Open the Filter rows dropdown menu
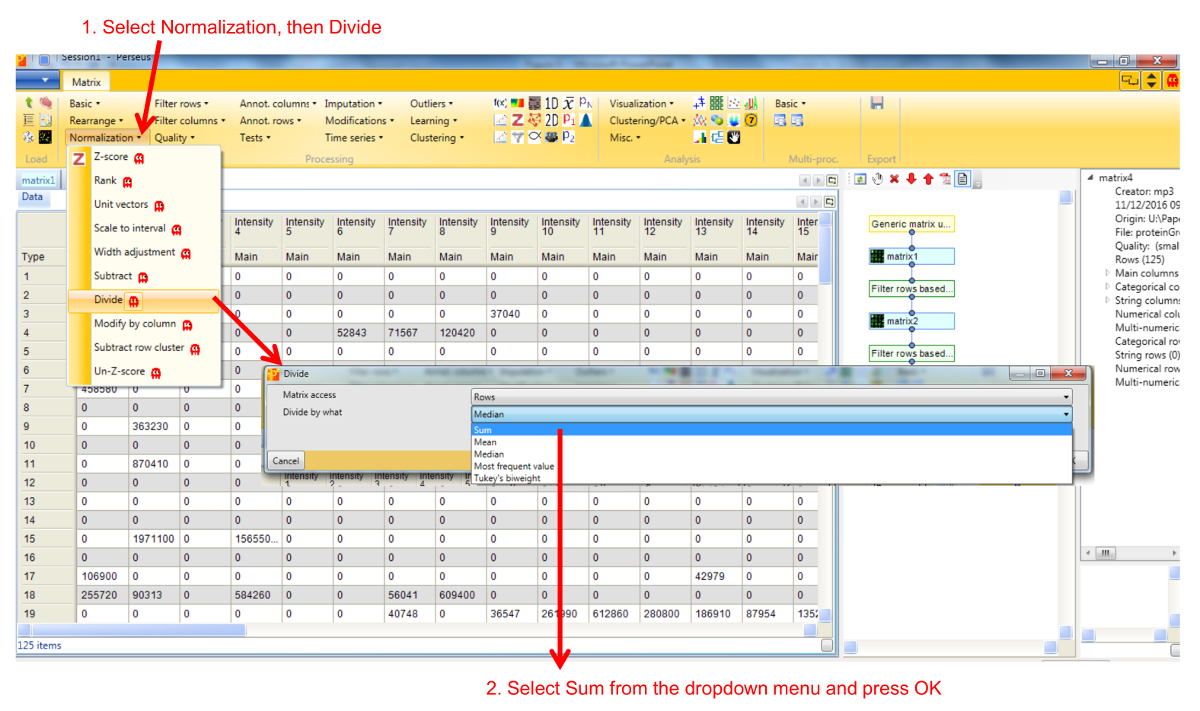Image resolution: width=1200 pixels, height=711 pixels. tap(181, 103)
